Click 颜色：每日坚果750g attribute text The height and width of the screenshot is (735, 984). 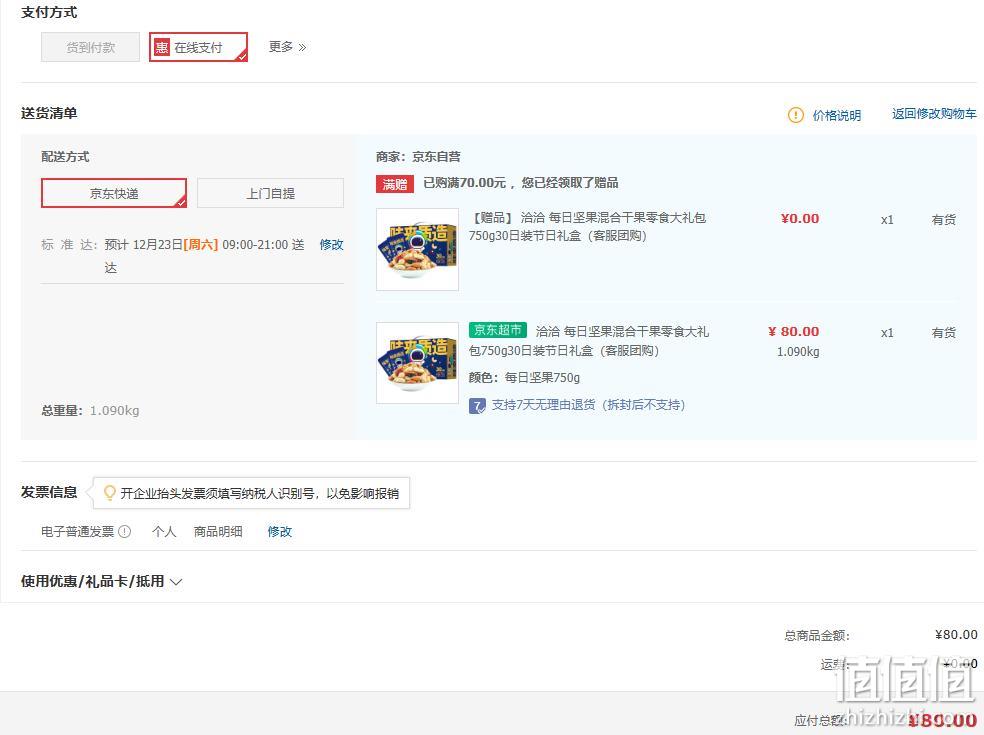[524, 377]
